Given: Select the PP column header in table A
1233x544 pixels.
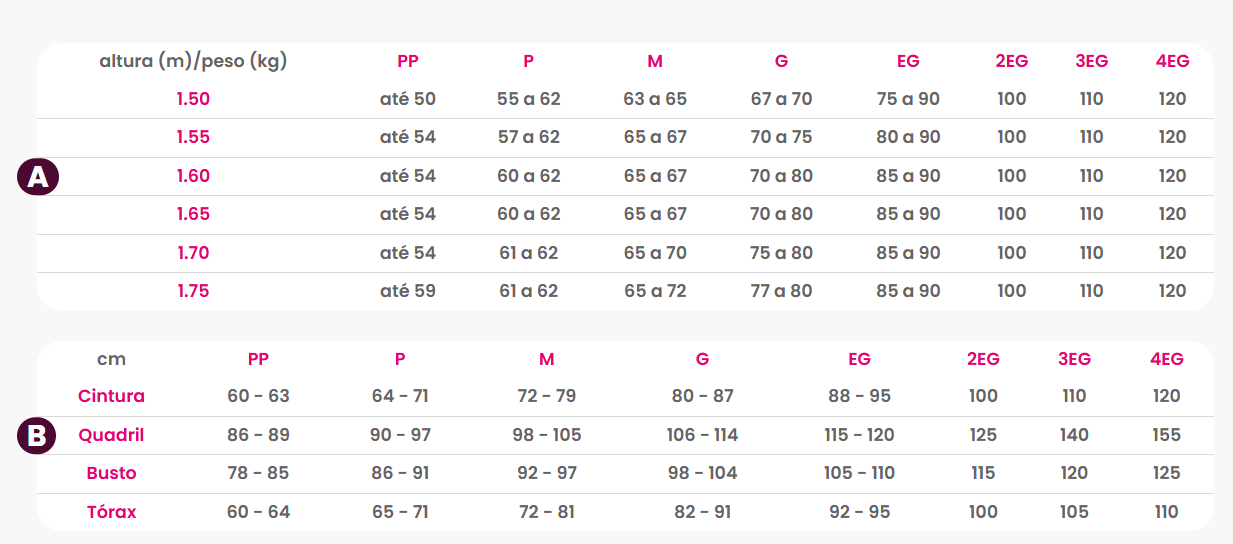Looking at the screenshot, I should click(408, 61).
